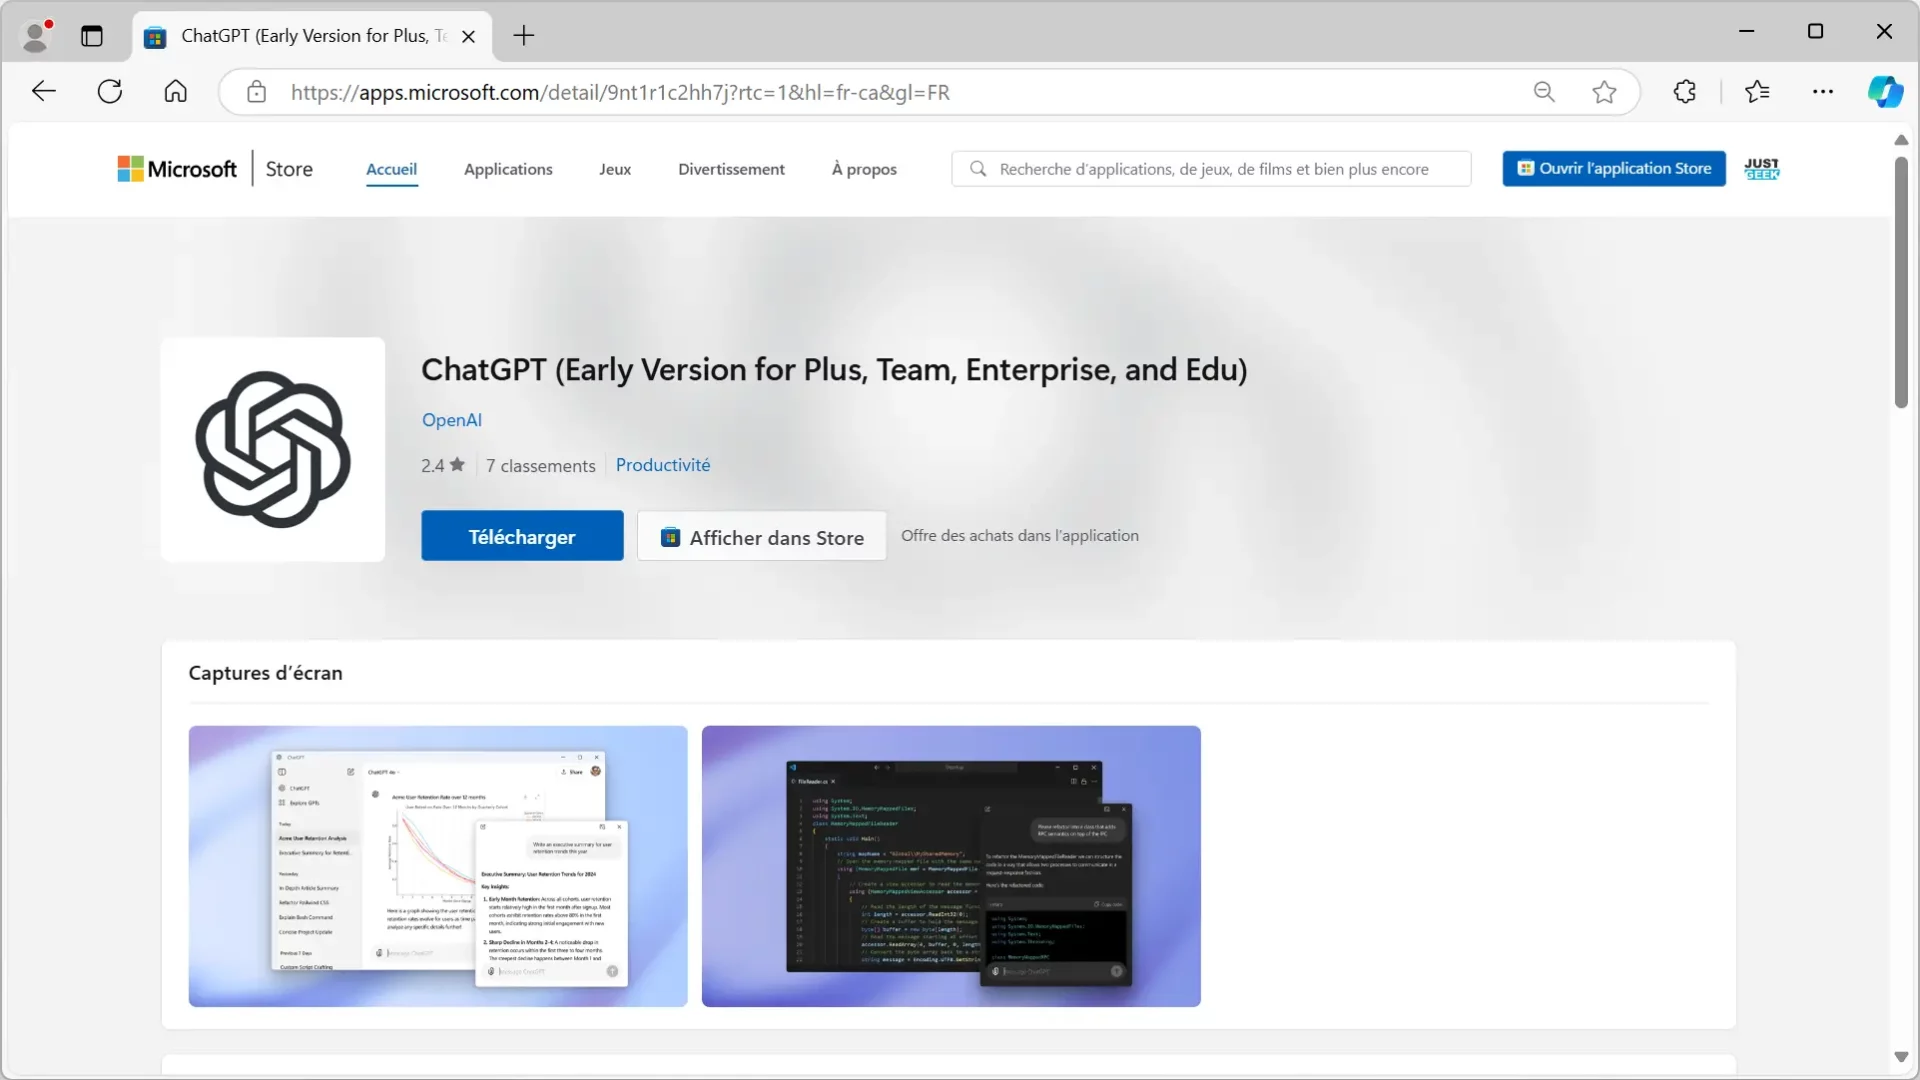Click the Télécharger button
Image resolution: width=1920 pixels, height=1080 pixels.
522,536
